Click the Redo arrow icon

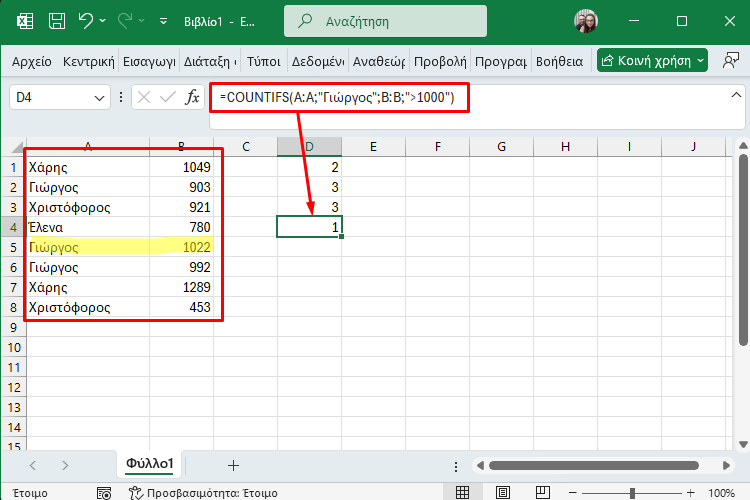pyautogui.click(x=125, y=21)
